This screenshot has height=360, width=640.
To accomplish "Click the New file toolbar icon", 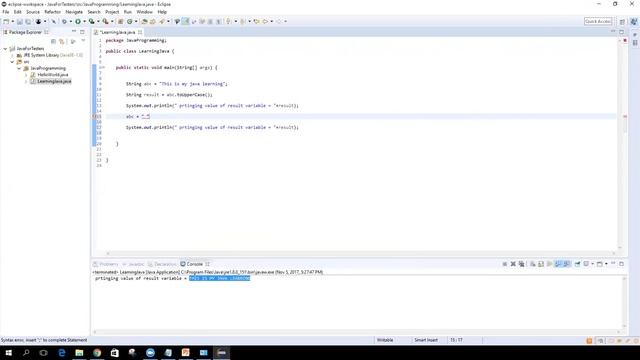I will pyautogui.click(x=6, y=21).
